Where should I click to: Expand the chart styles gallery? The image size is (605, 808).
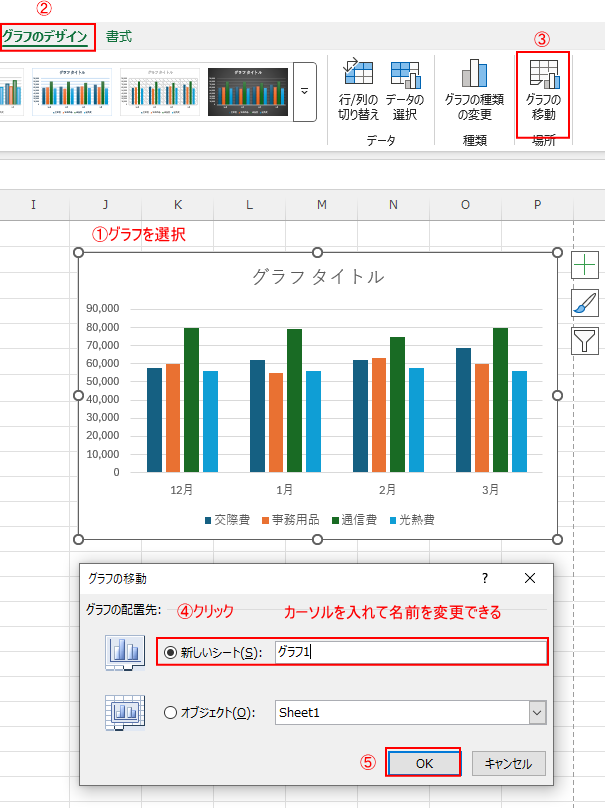coord(305,90)
